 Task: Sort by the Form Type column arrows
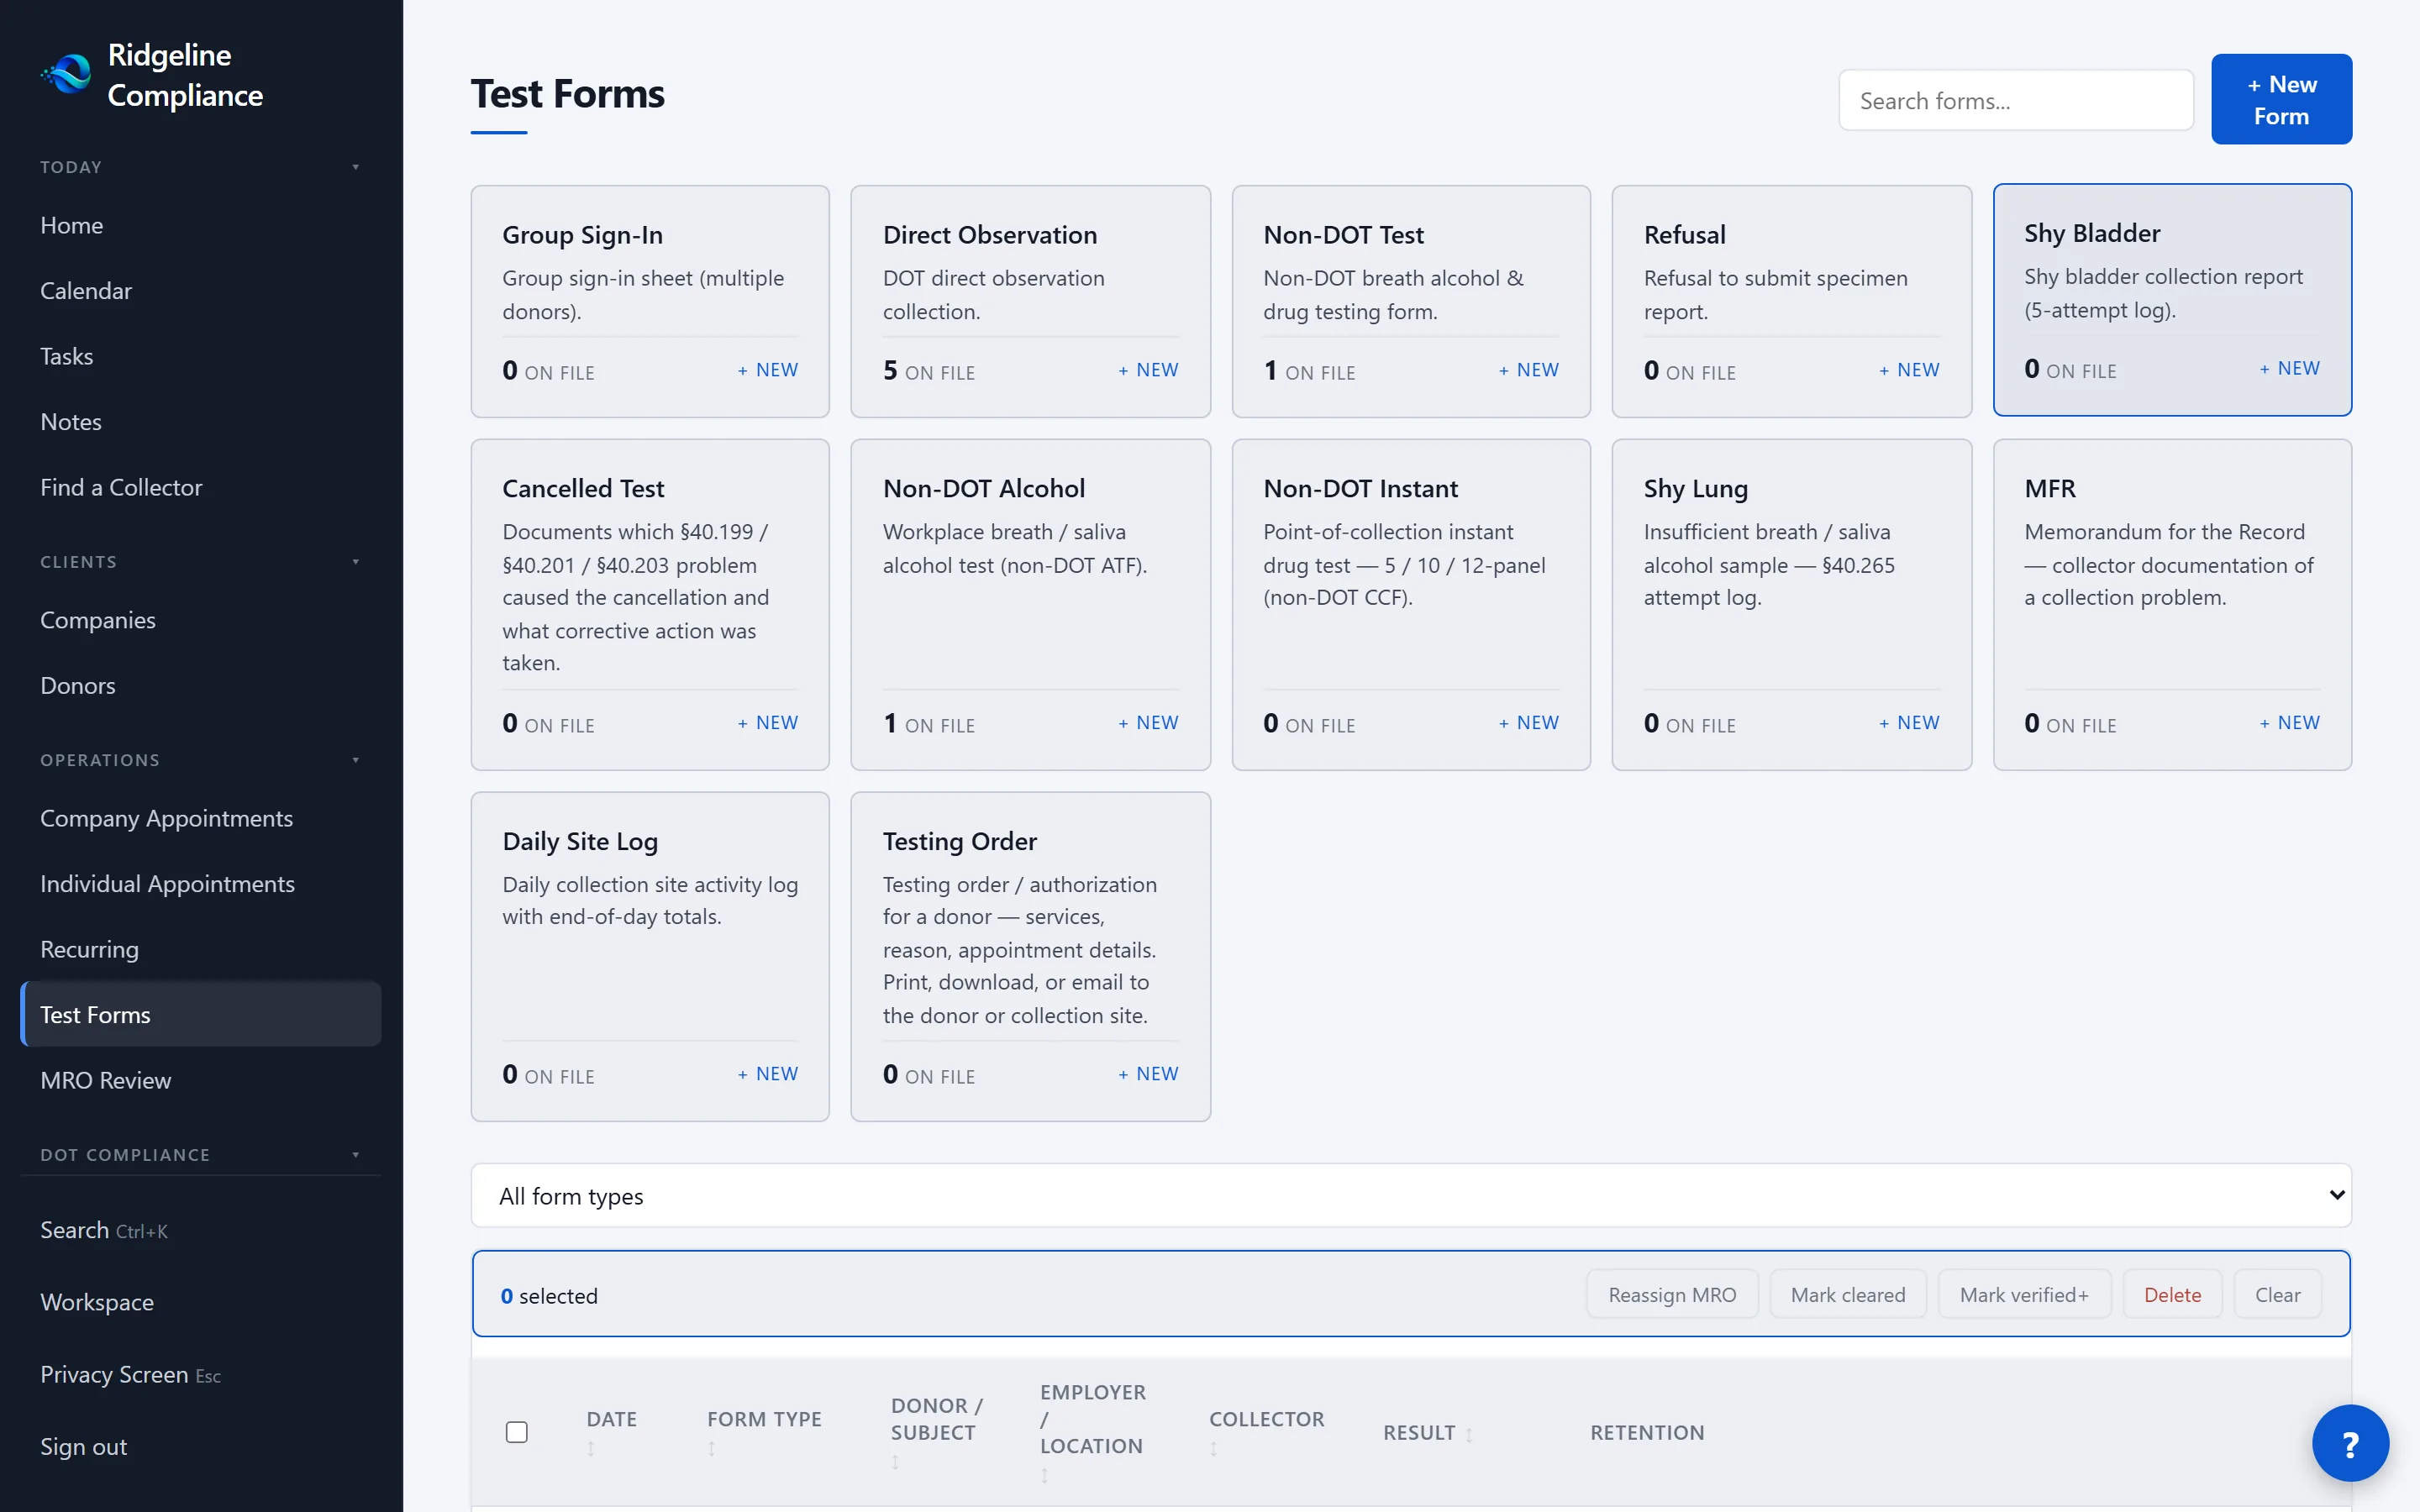pos(712,1448)
